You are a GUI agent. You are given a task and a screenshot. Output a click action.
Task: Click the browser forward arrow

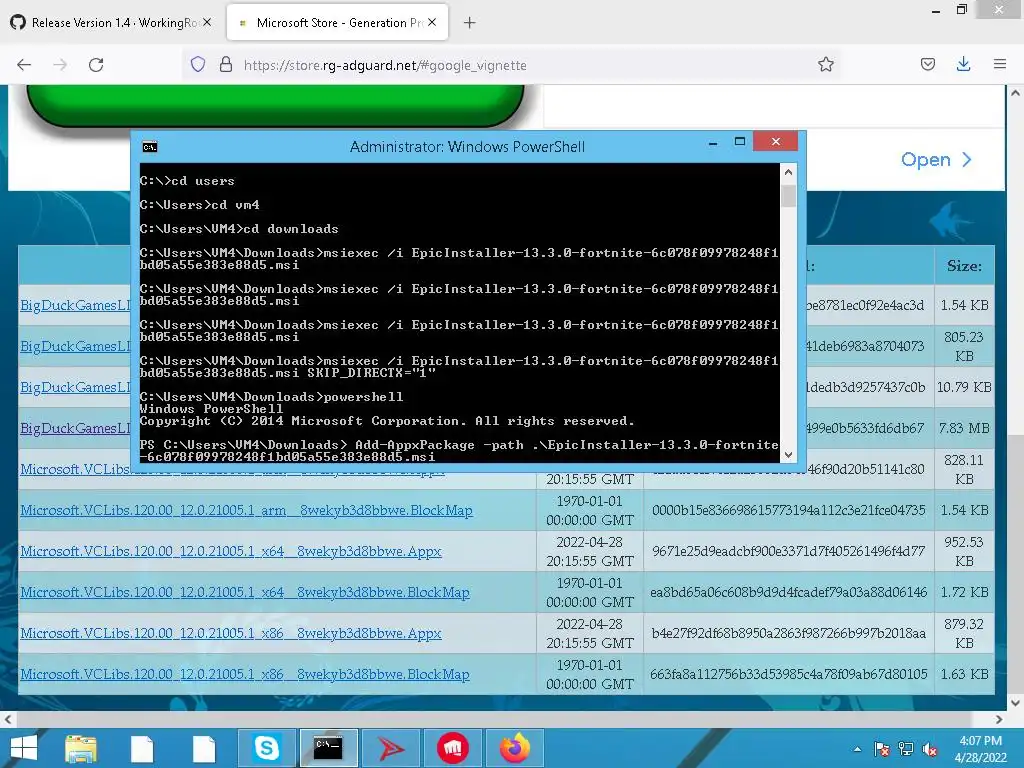(60, 65)
